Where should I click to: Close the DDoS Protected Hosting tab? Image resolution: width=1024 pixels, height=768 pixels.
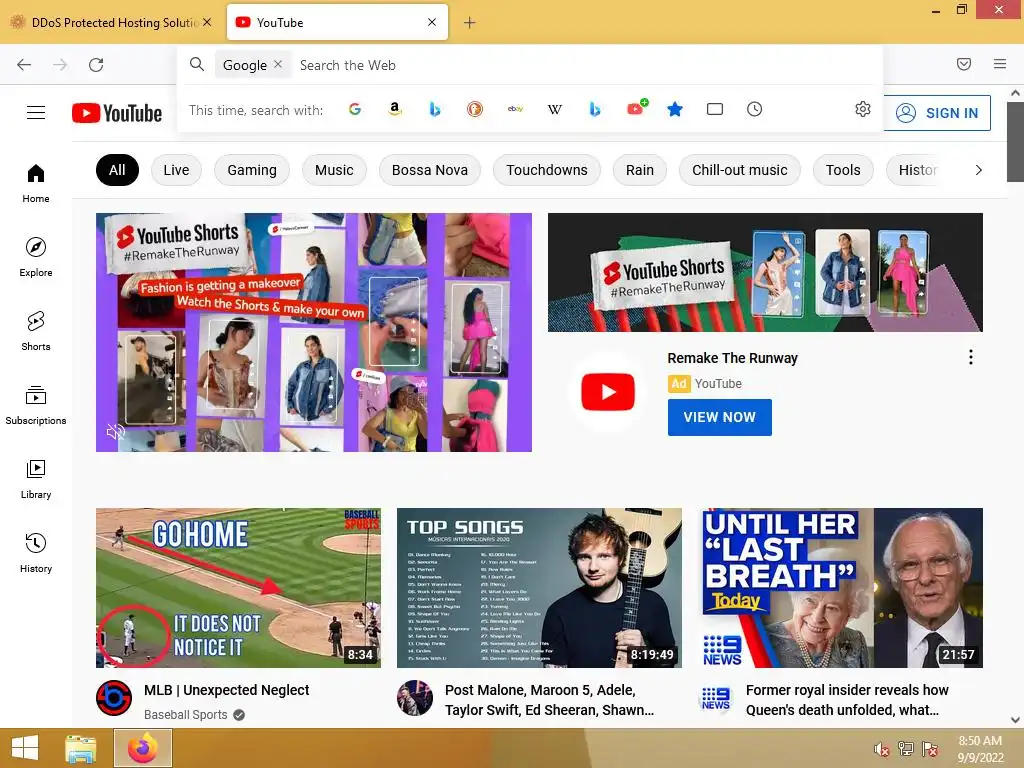pyautogui.click(x=207, y=22)
